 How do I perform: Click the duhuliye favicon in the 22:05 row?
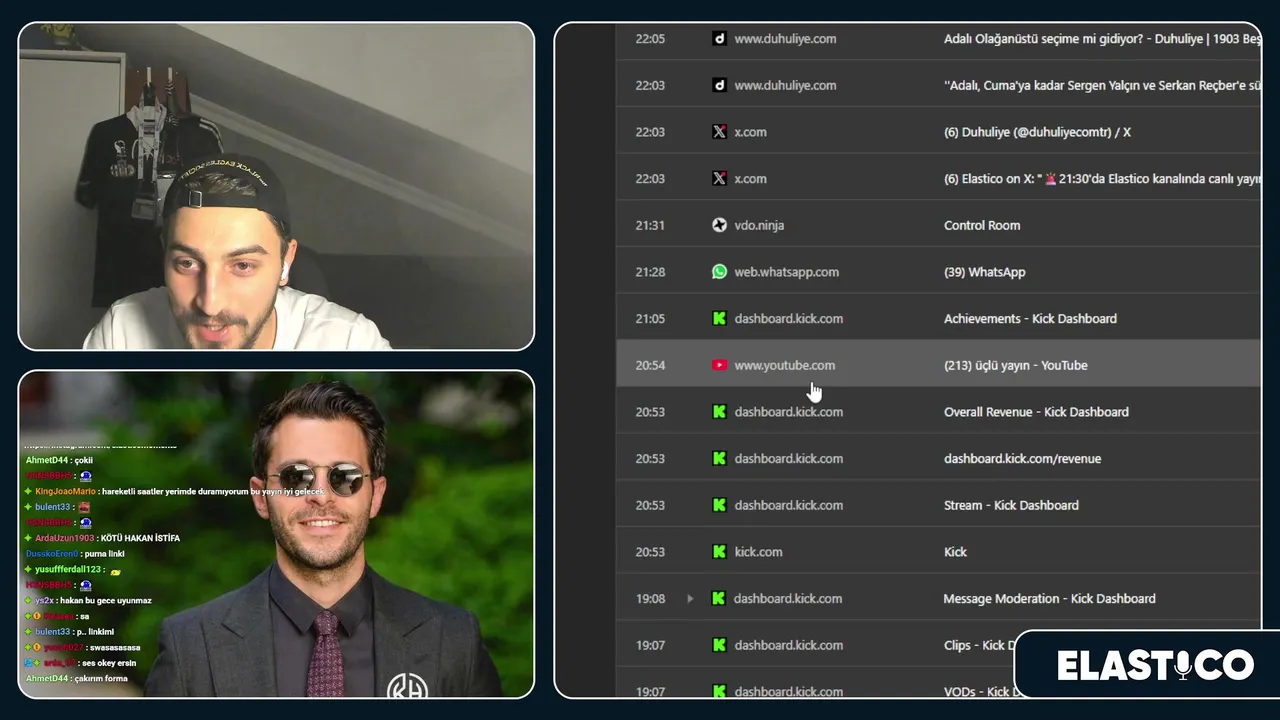click(x=719, y=39)
